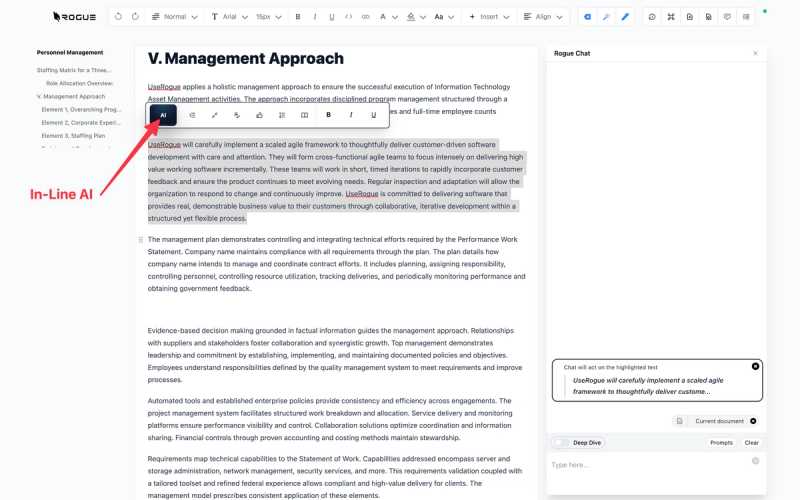Open the Normal paragraph style dropdown
The height and width of the screenshot is (500, 800).
174,17
